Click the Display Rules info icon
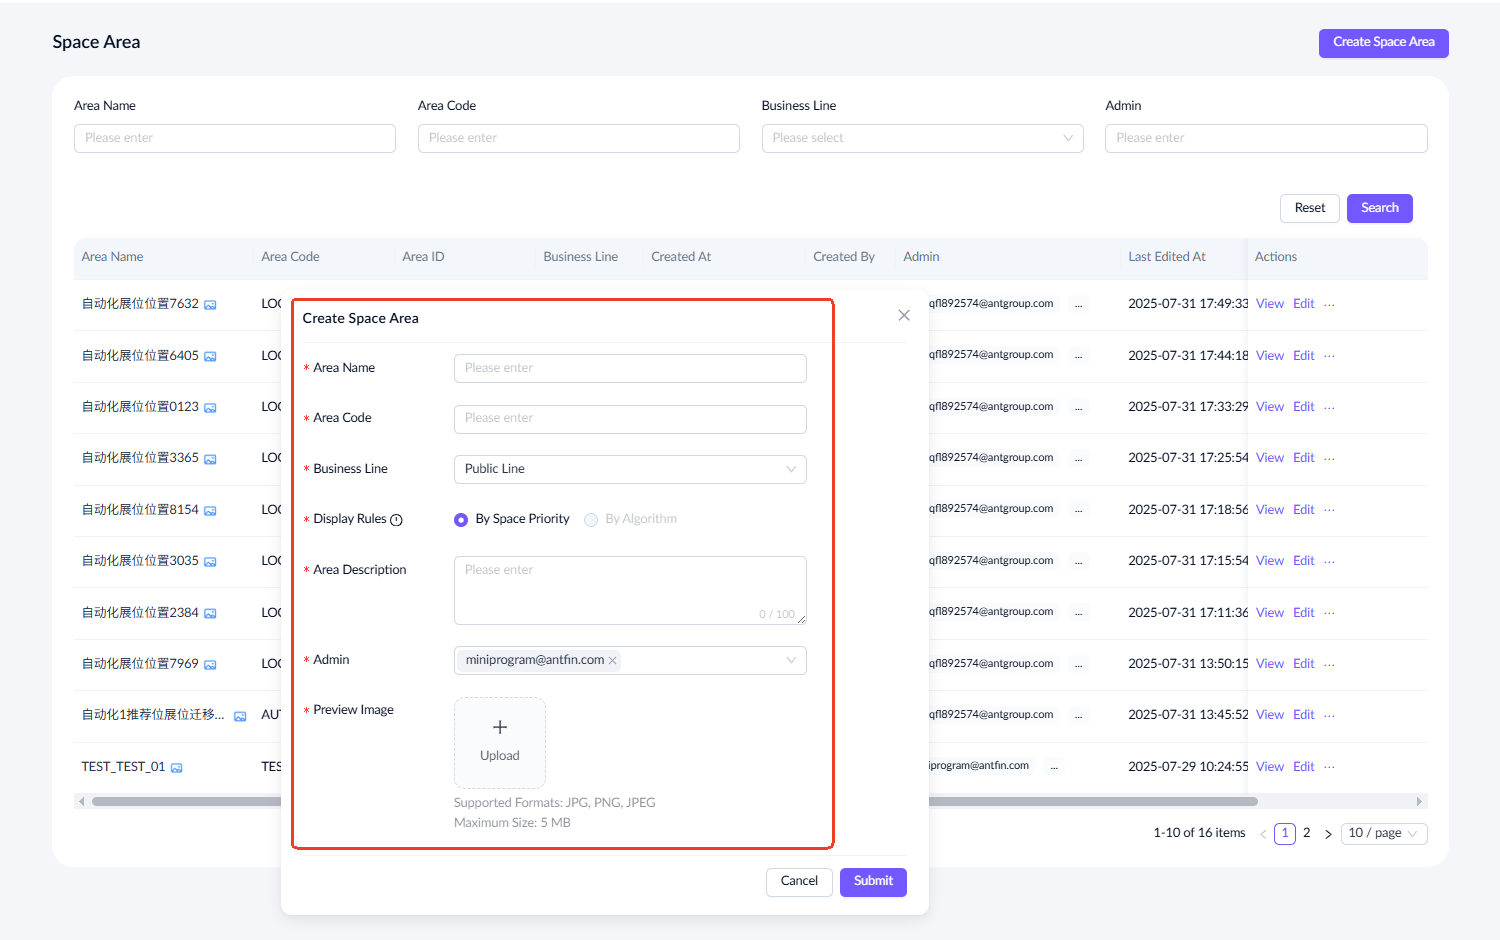Screen dimensions: 1500x940 pyautogui.click(x=396, y=520)
